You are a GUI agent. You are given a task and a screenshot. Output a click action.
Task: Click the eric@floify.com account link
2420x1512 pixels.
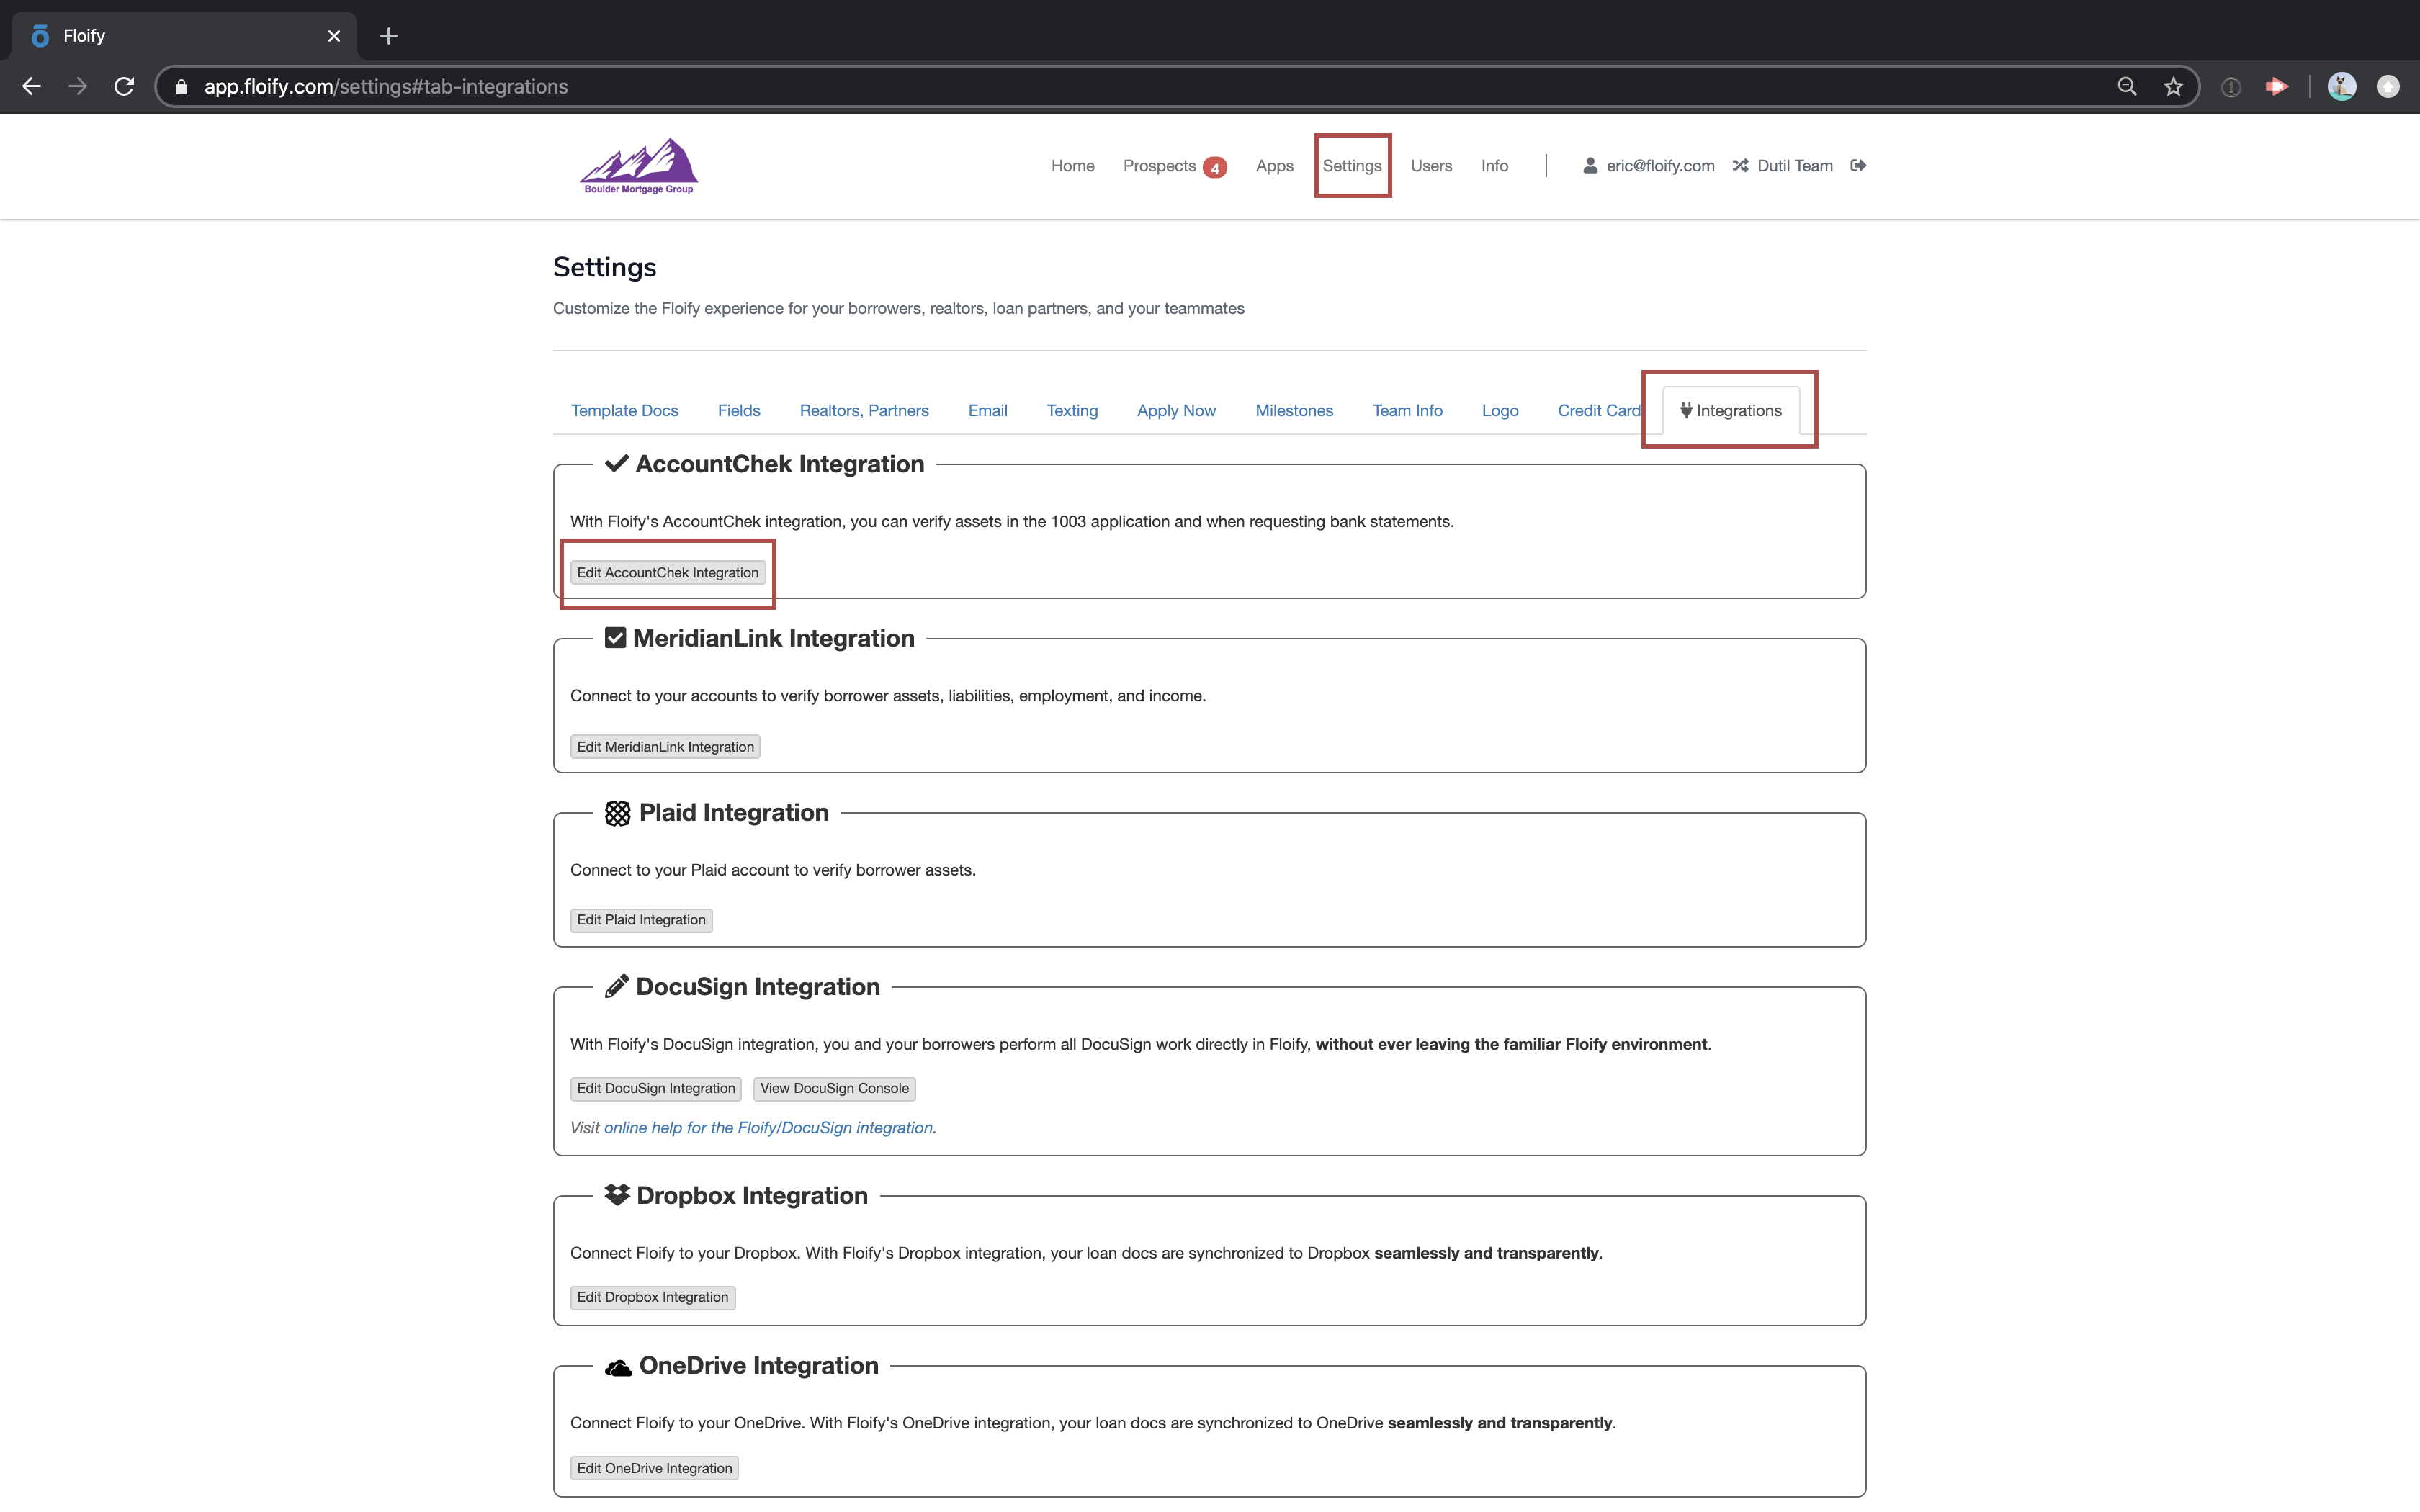[1659, 166]
